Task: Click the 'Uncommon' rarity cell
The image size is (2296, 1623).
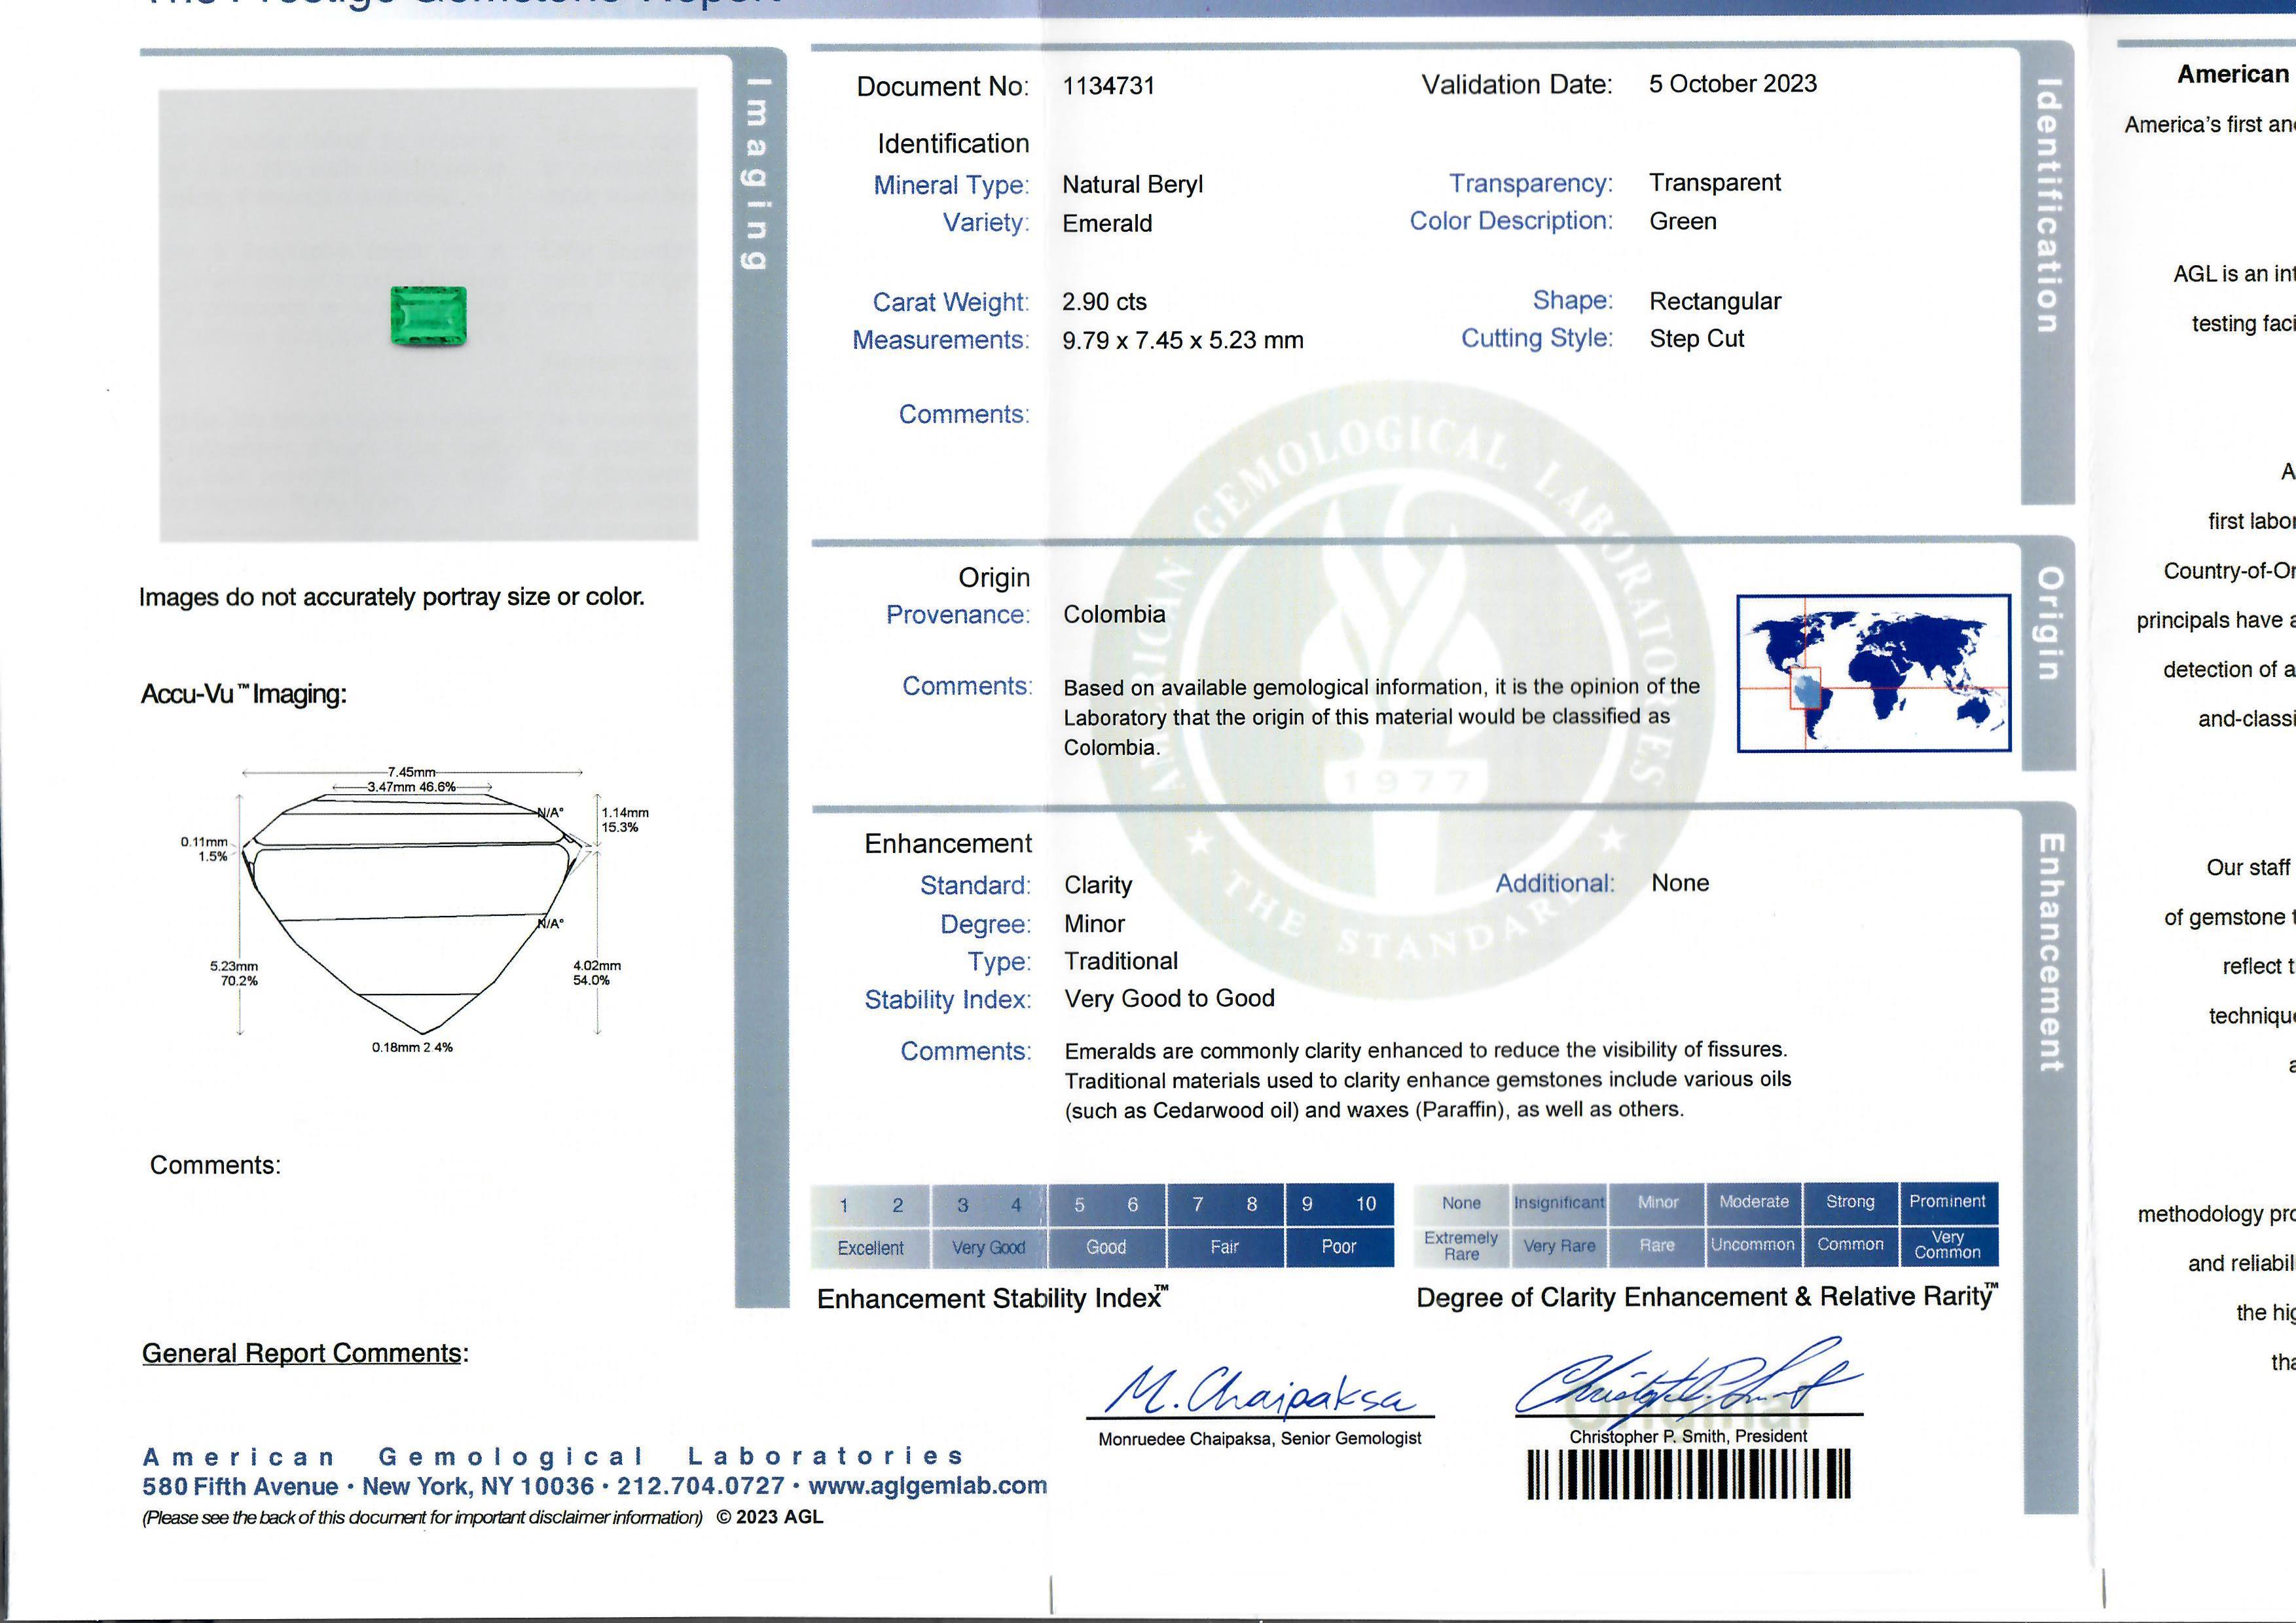Action: pos(1753,1245)
